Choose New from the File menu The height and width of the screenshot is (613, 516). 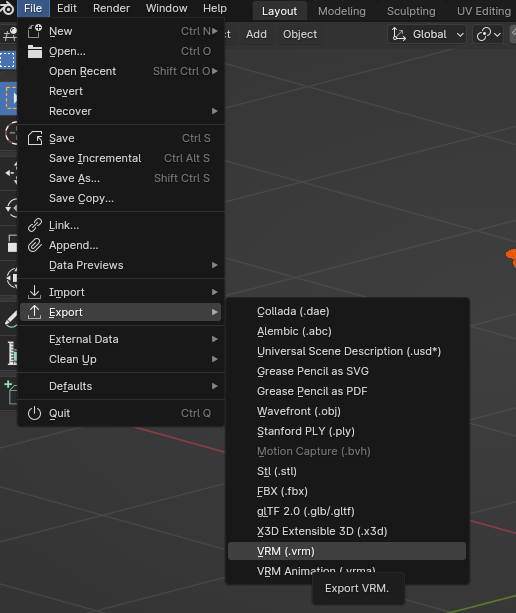tap(121, 31)
